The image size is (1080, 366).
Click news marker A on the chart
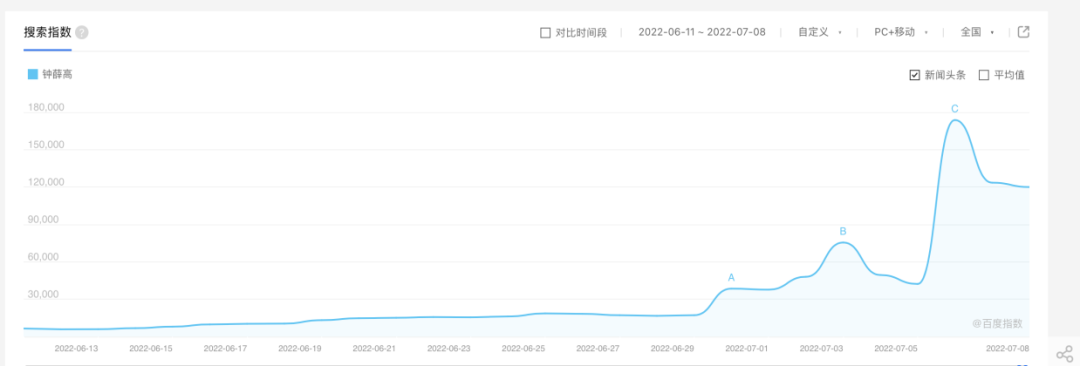(731, 278)
